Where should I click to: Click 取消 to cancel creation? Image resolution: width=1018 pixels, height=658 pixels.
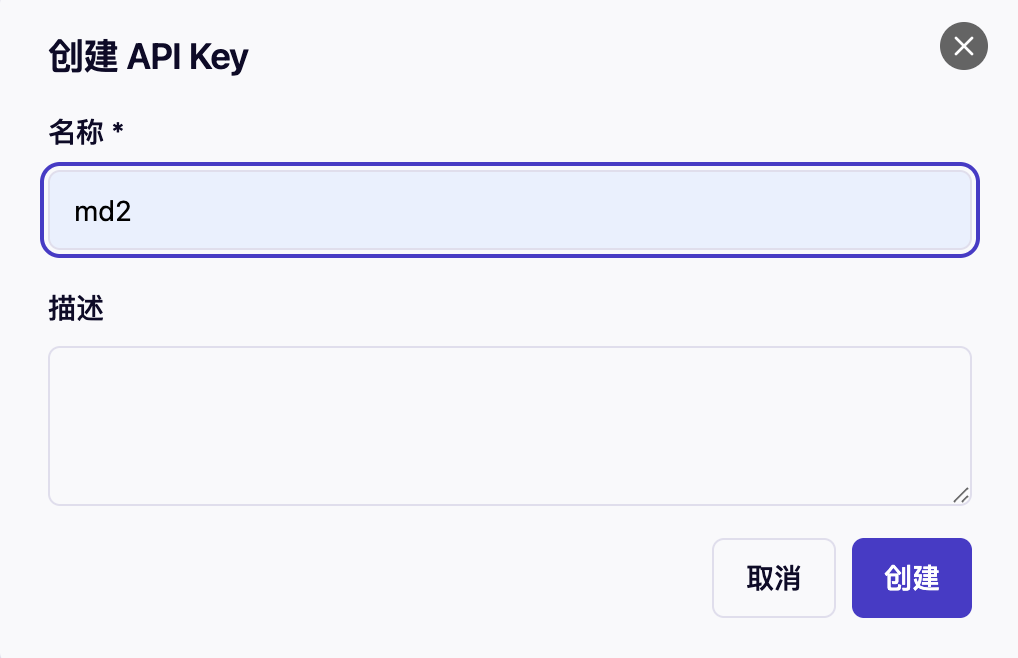coord(773,578)
